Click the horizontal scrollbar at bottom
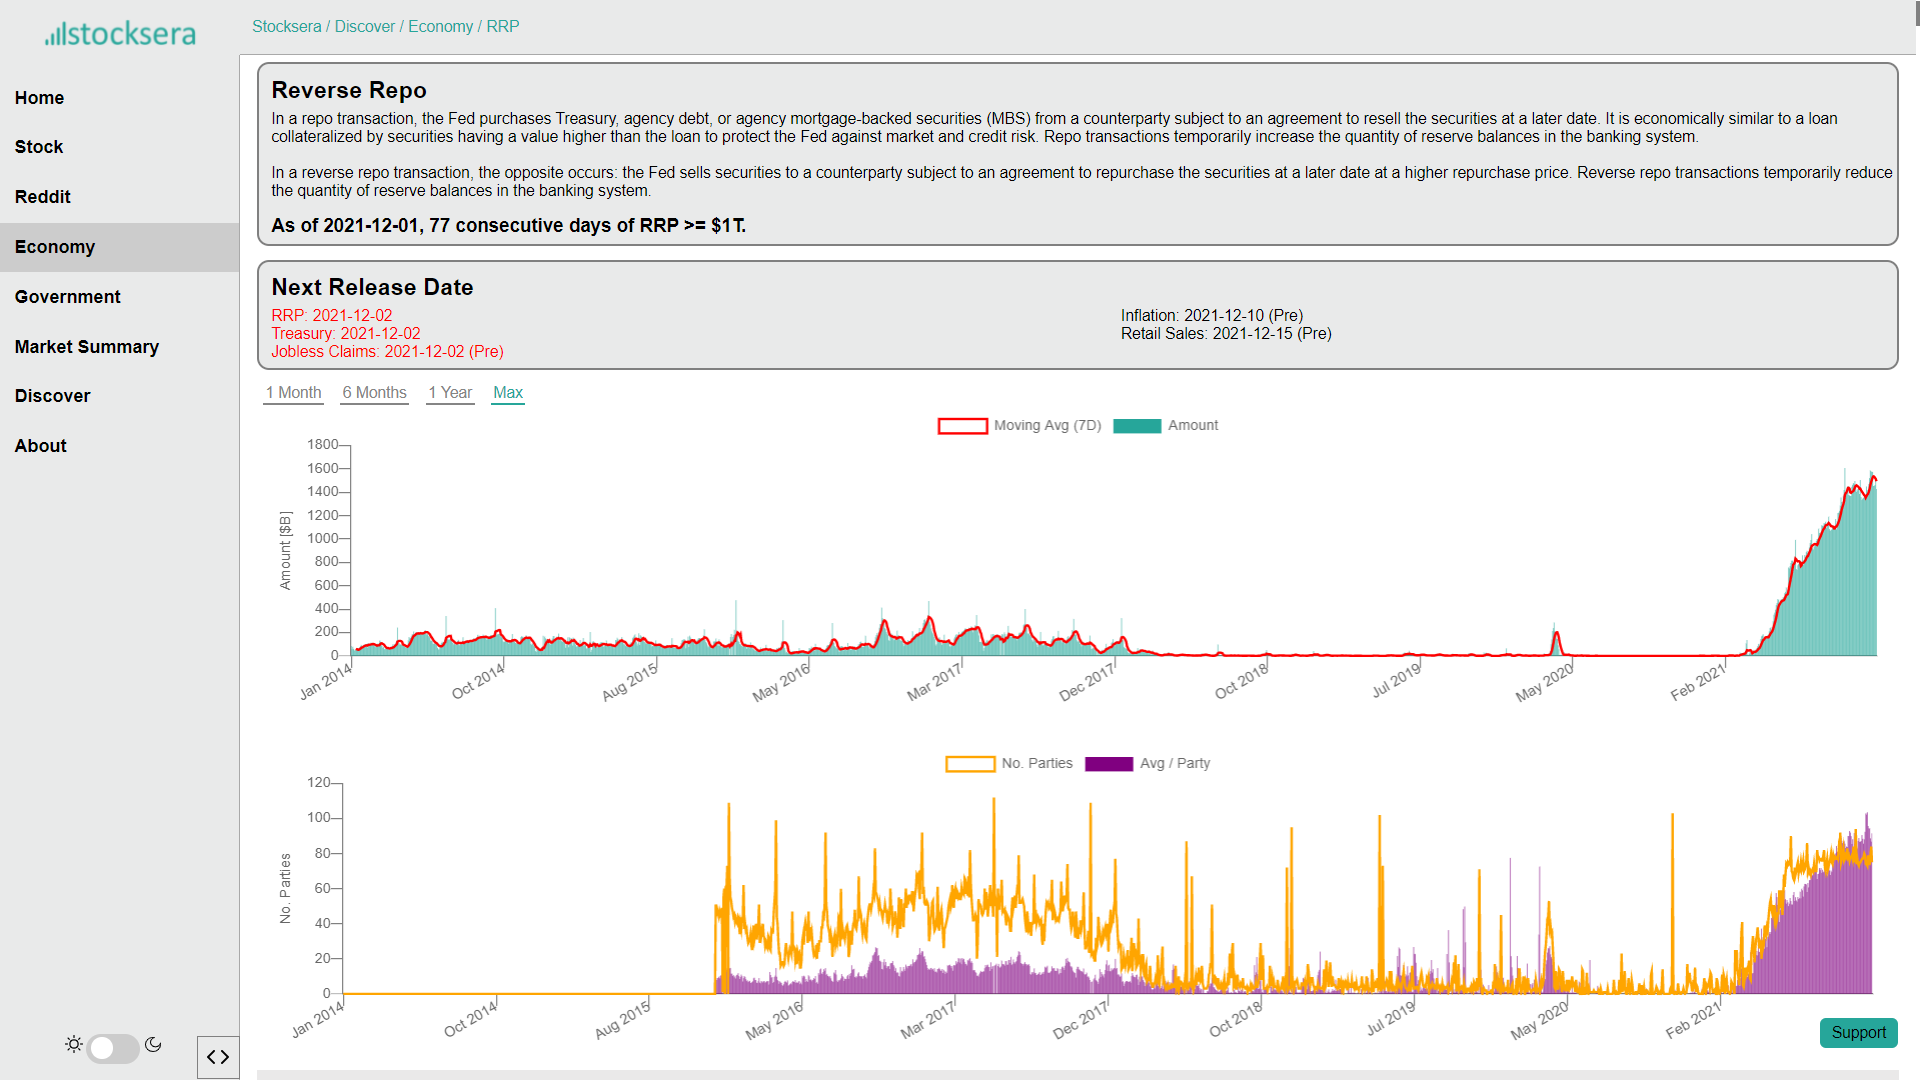The image size is (1920, 1080). point(1077,1075)
